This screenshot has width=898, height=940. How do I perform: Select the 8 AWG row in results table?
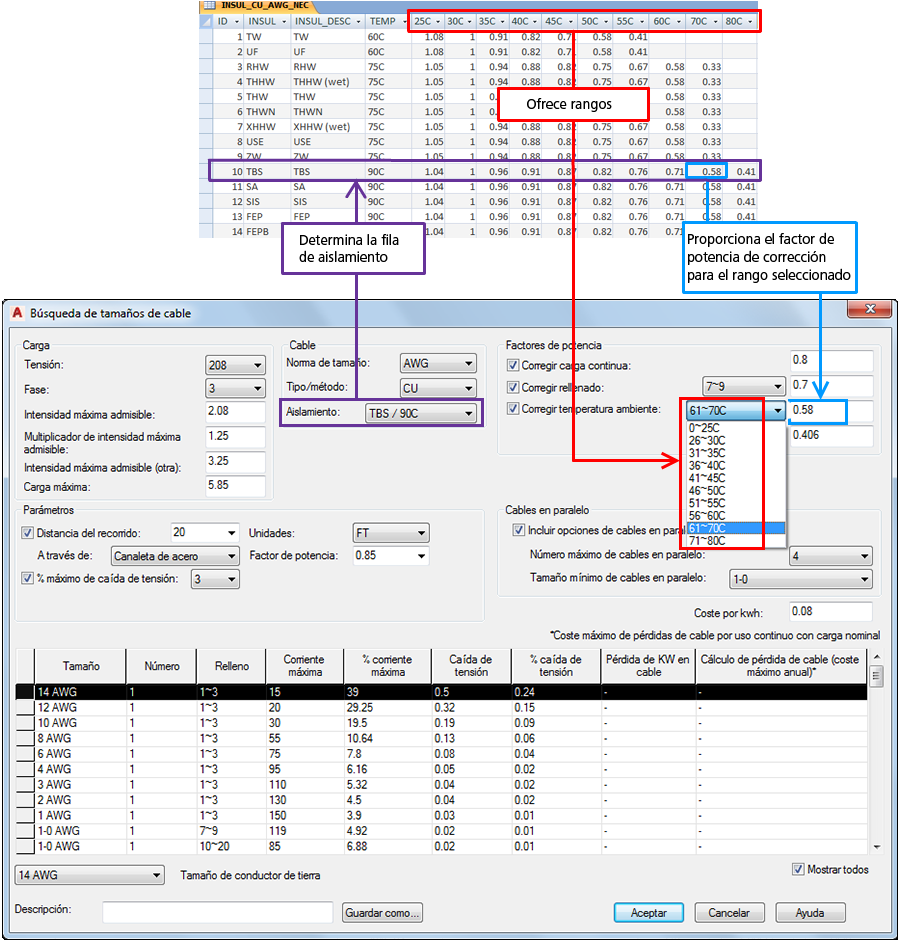[441, 738]
